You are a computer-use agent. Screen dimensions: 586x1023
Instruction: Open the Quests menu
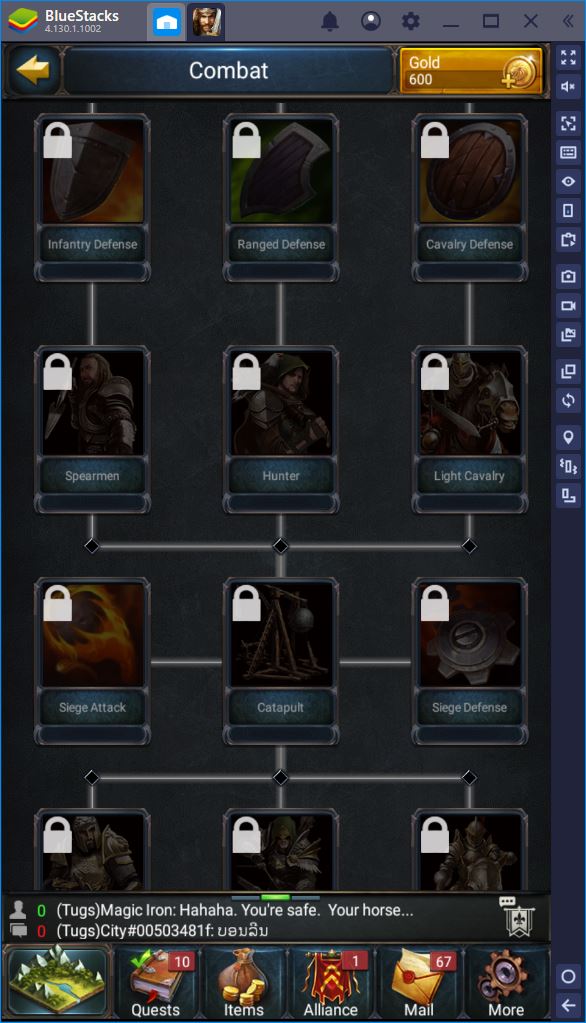pyautogui.click(x=156, y=982)
